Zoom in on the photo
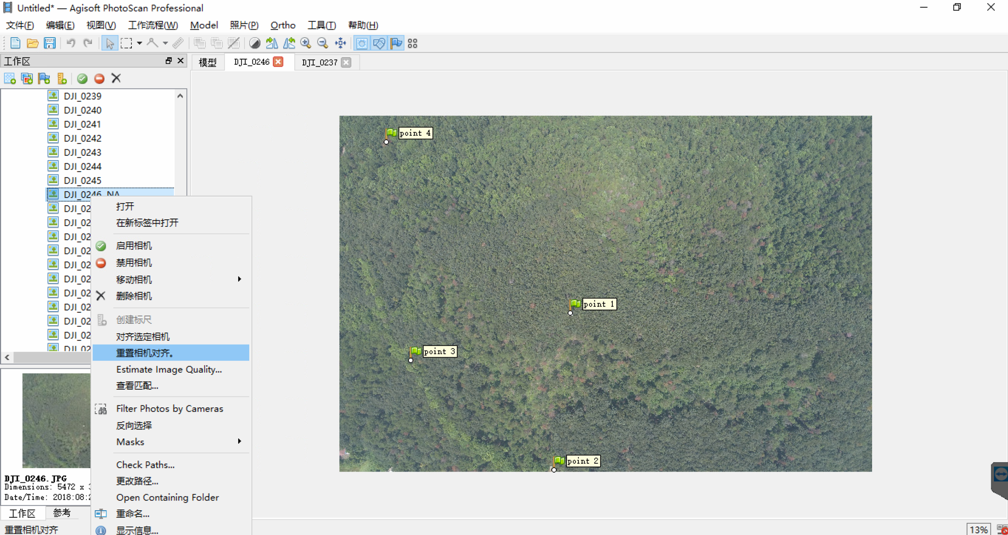Screen dimensions: 1008x535 (306, 43)
